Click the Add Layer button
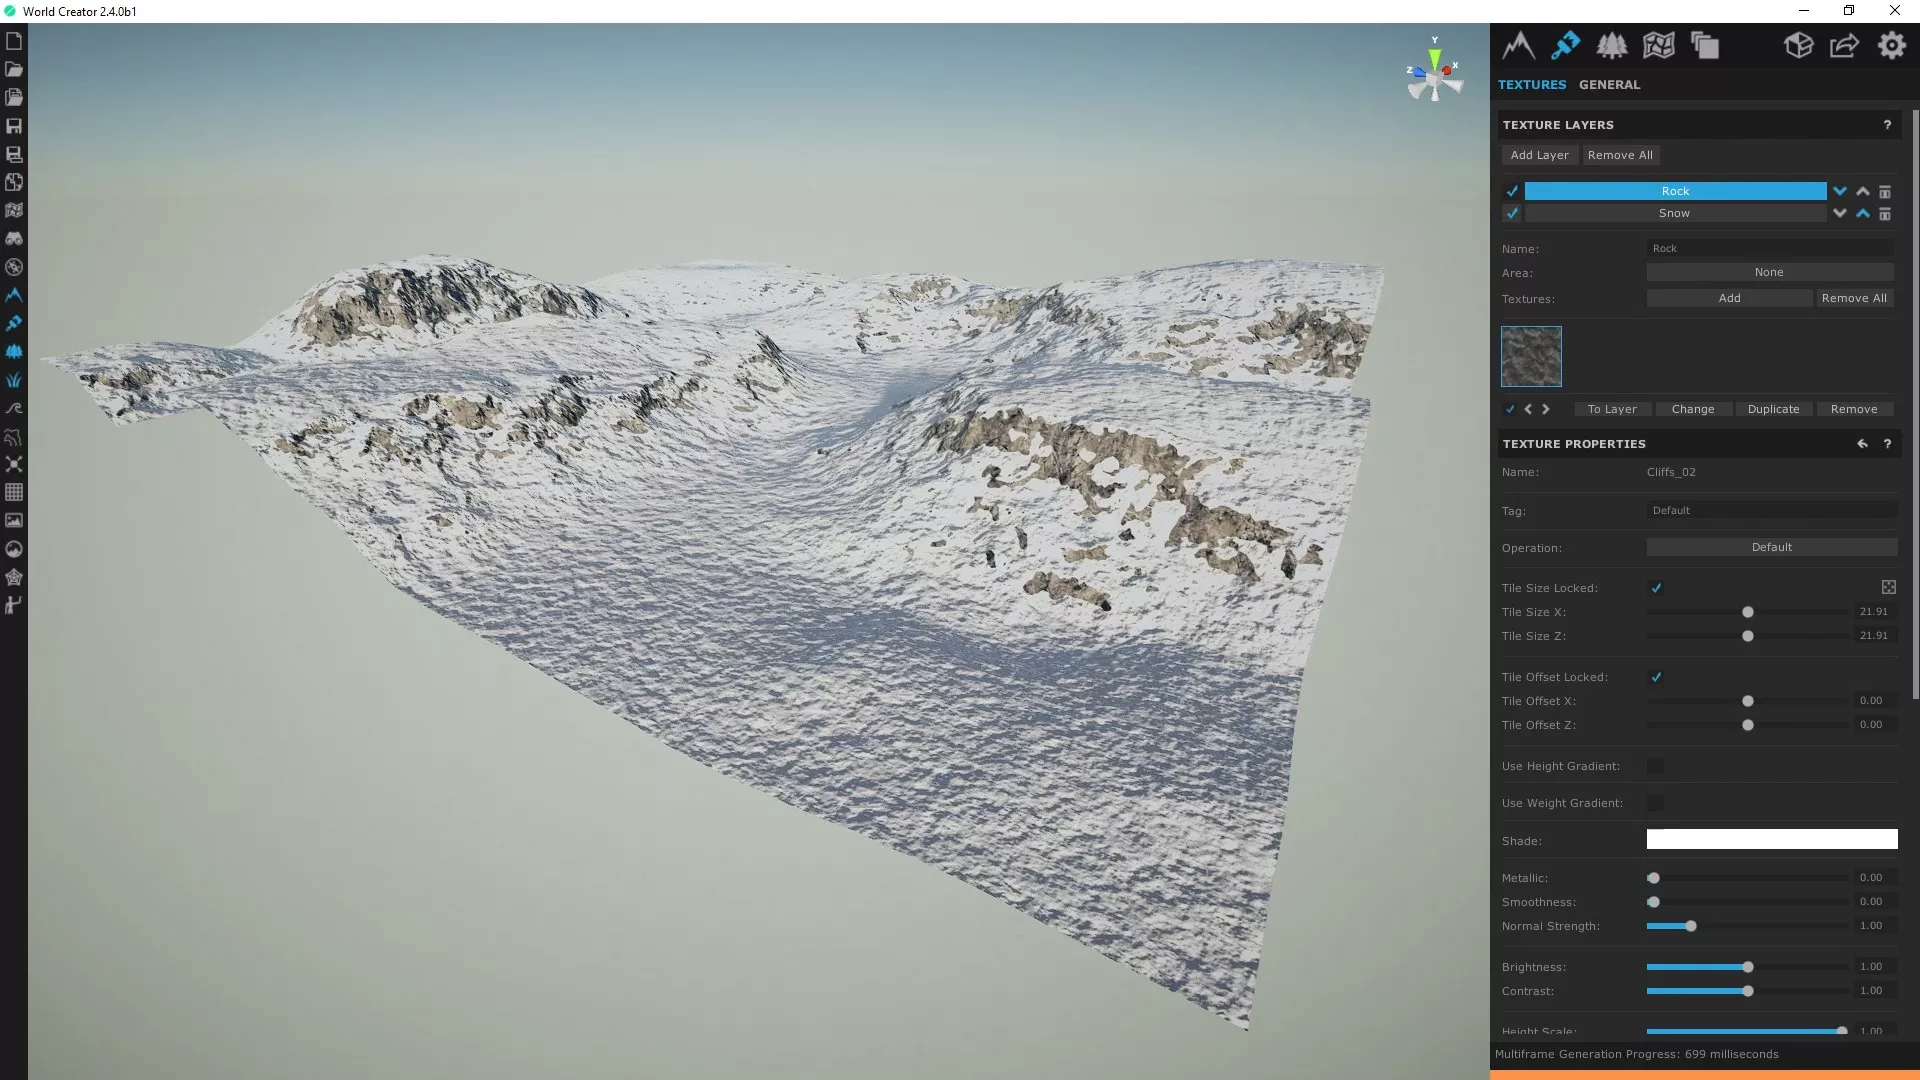 tap(1539, 155)
